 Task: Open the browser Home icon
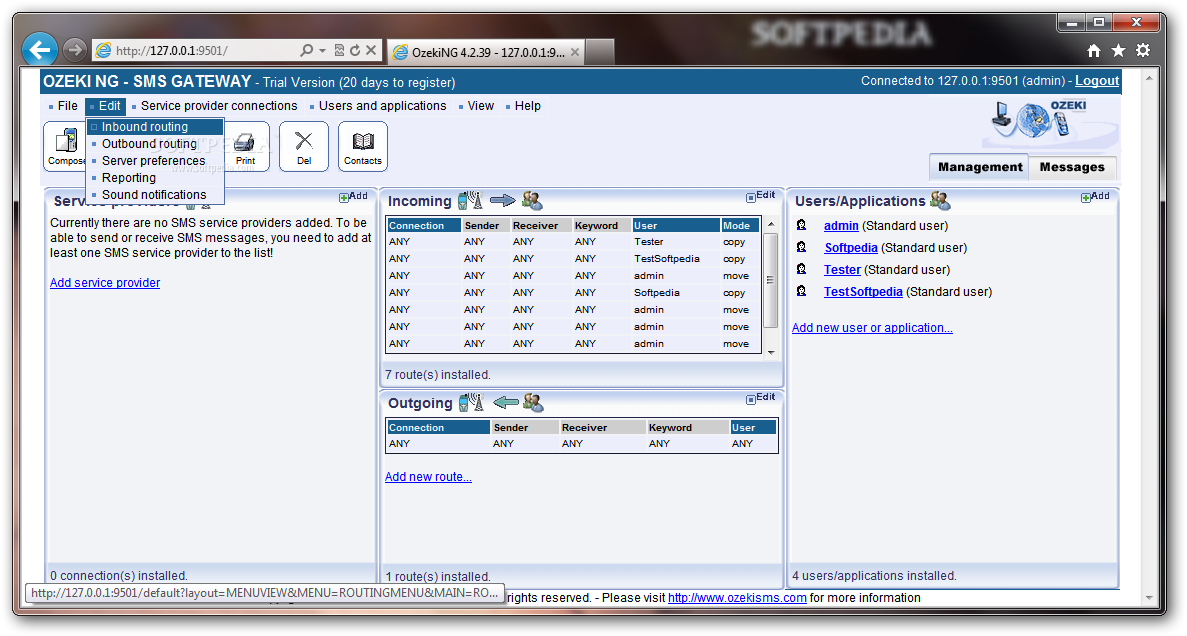pyautogui.click(x=1094, y=50)
